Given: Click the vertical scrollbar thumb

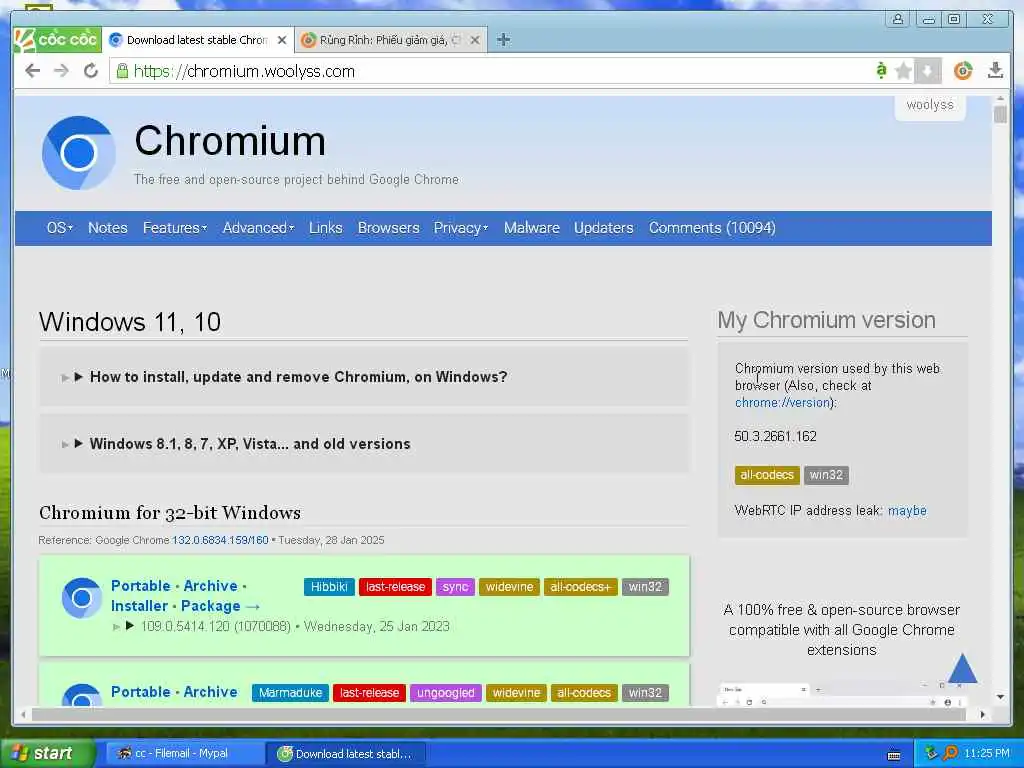Looking at the screenshot, I should click(1000, 115).
